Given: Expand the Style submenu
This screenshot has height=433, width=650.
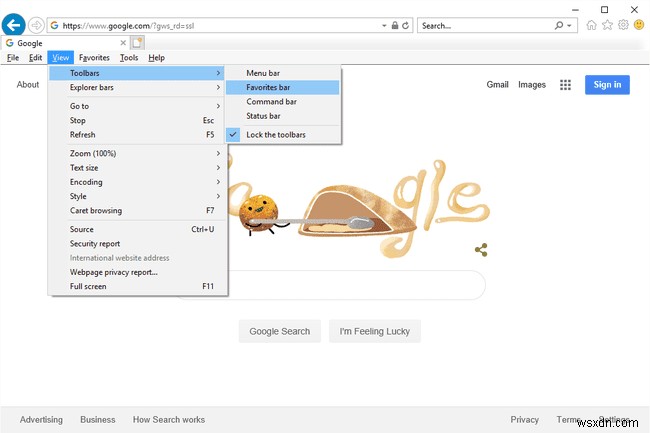Looking at the screenshot, I should pyautogui.click(x=138, y=196).
